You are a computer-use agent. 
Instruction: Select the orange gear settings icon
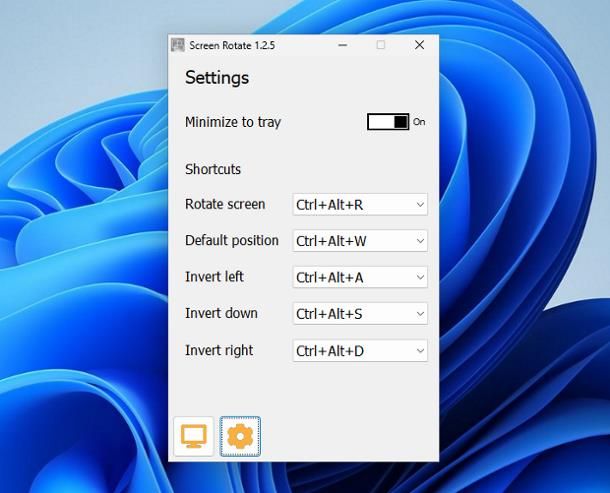[x=240, y=436]
